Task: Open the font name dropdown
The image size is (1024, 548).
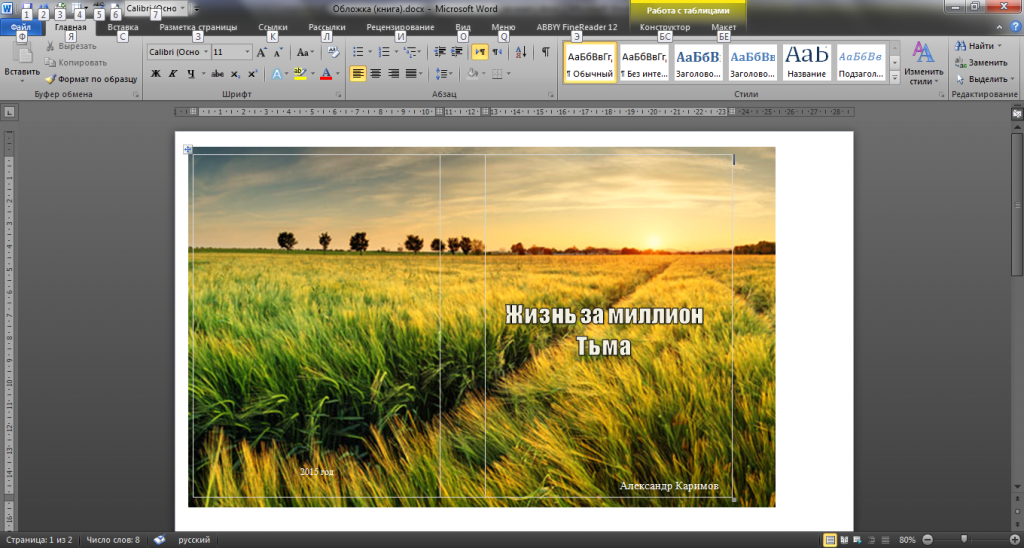Action: point(205,52)
